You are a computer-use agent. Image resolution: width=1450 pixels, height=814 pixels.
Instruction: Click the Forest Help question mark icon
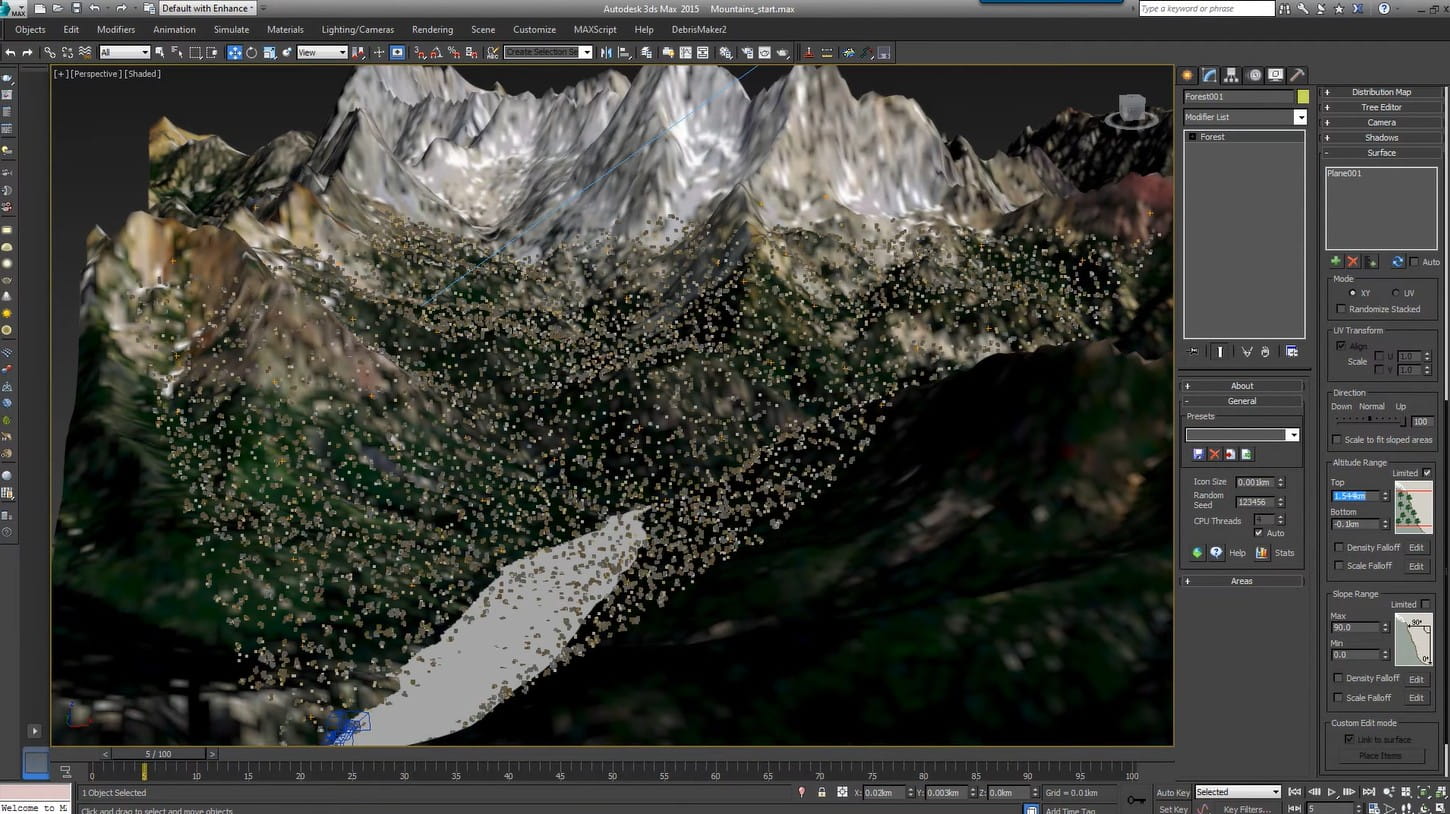pyautogui.click(x=1217, y=552)
